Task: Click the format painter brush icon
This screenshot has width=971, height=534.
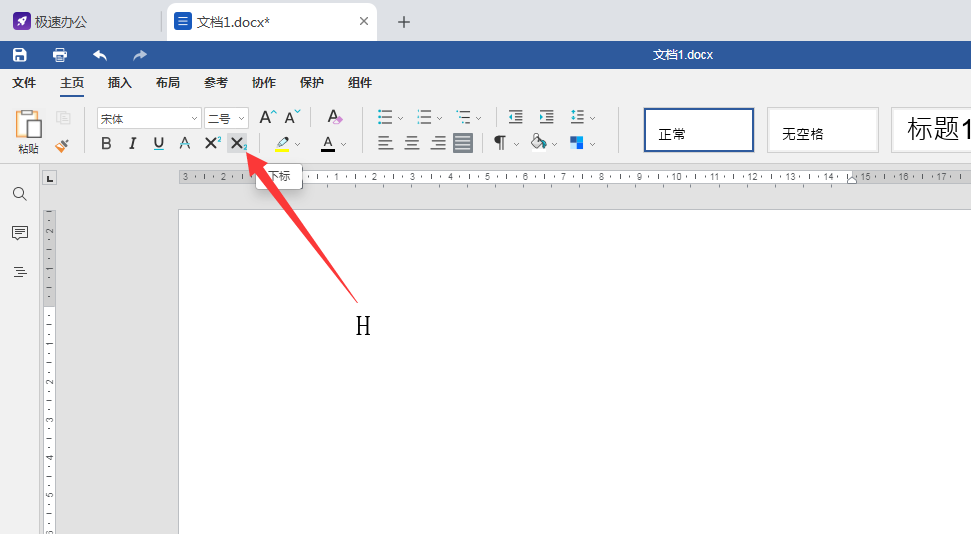Action: click(x=62, y=146)
